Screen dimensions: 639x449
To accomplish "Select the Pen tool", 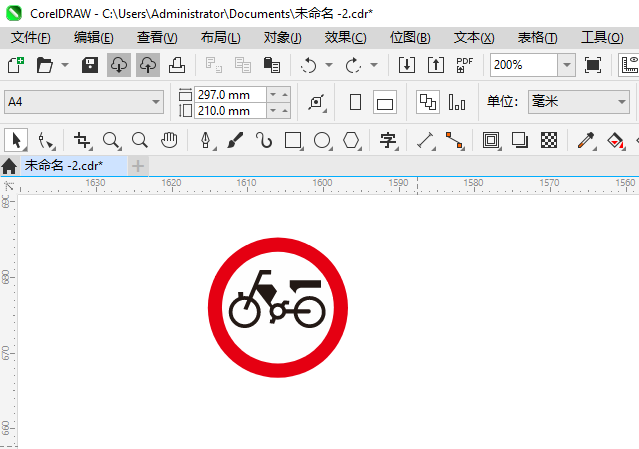I will click(206, 141).
